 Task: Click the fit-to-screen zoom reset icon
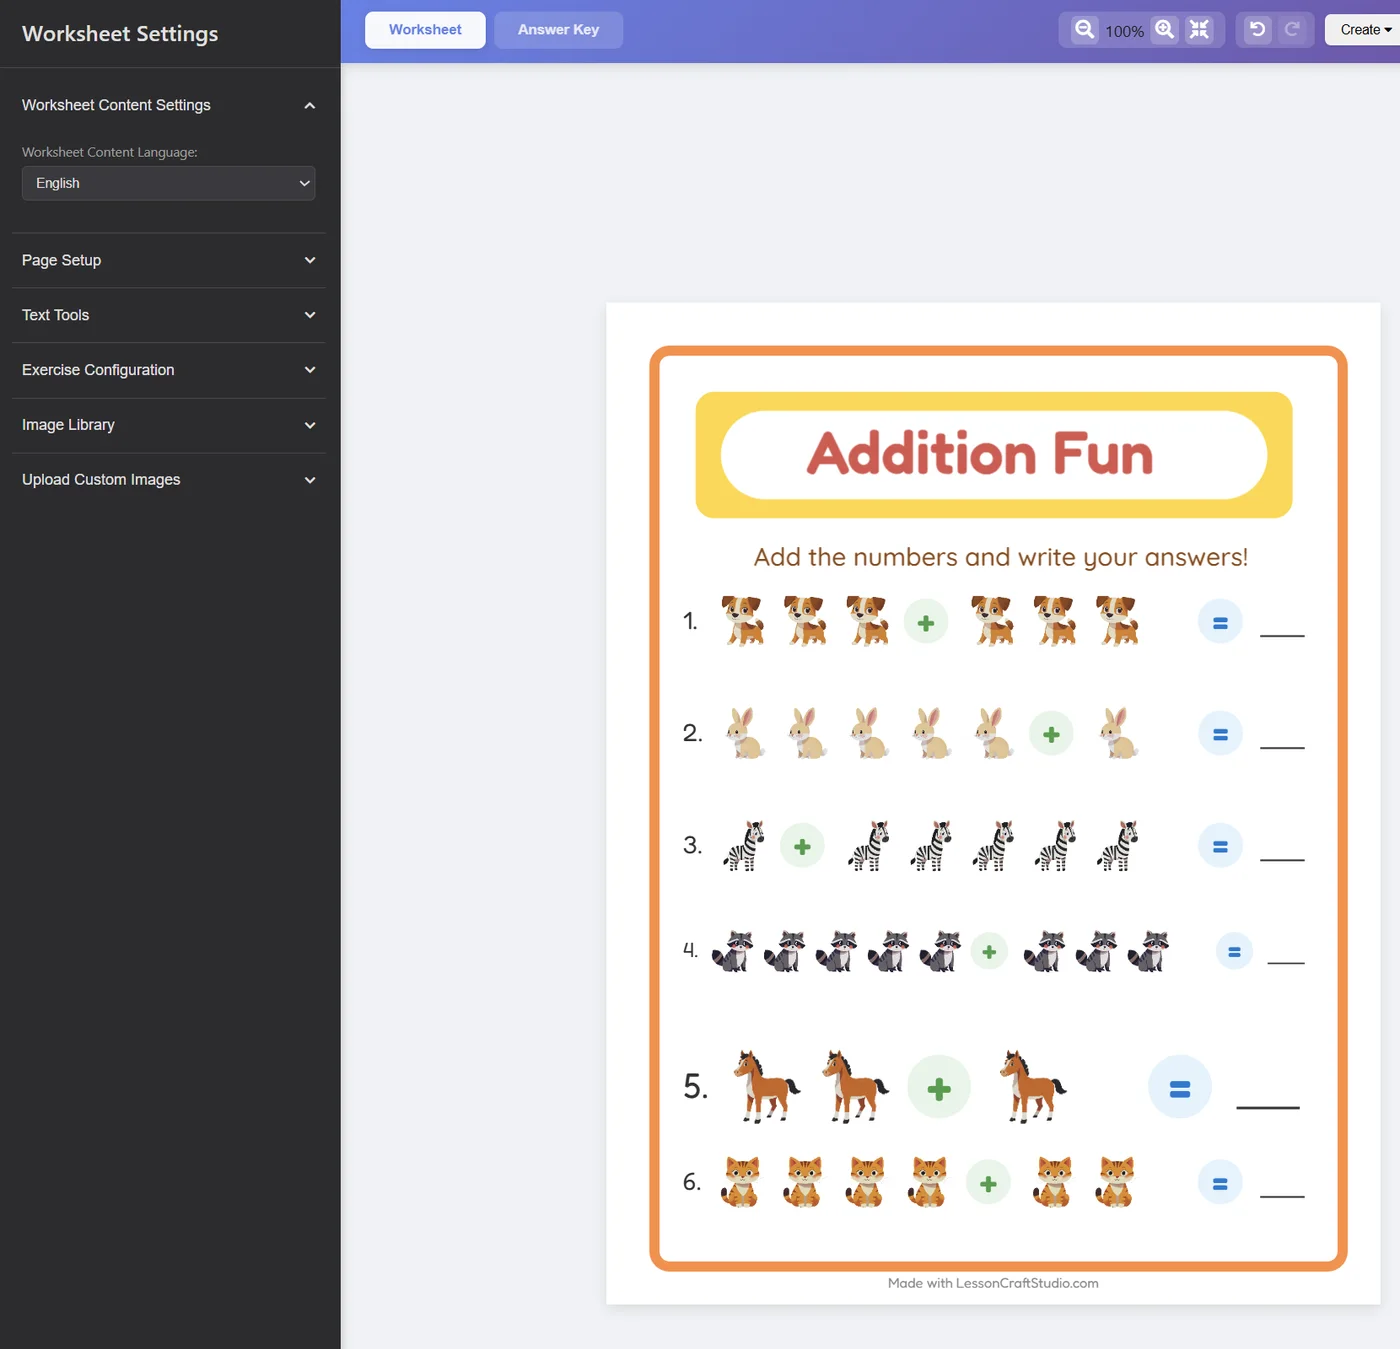1199,30
